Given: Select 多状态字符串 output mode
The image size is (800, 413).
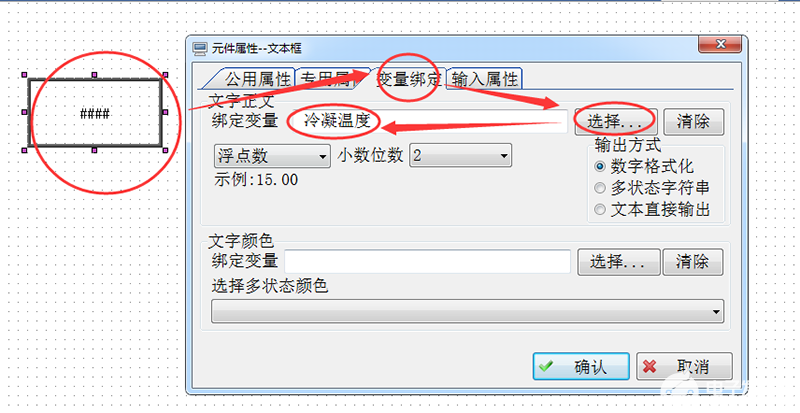Looking at the screenshot, I should click(x=600, y=188).
